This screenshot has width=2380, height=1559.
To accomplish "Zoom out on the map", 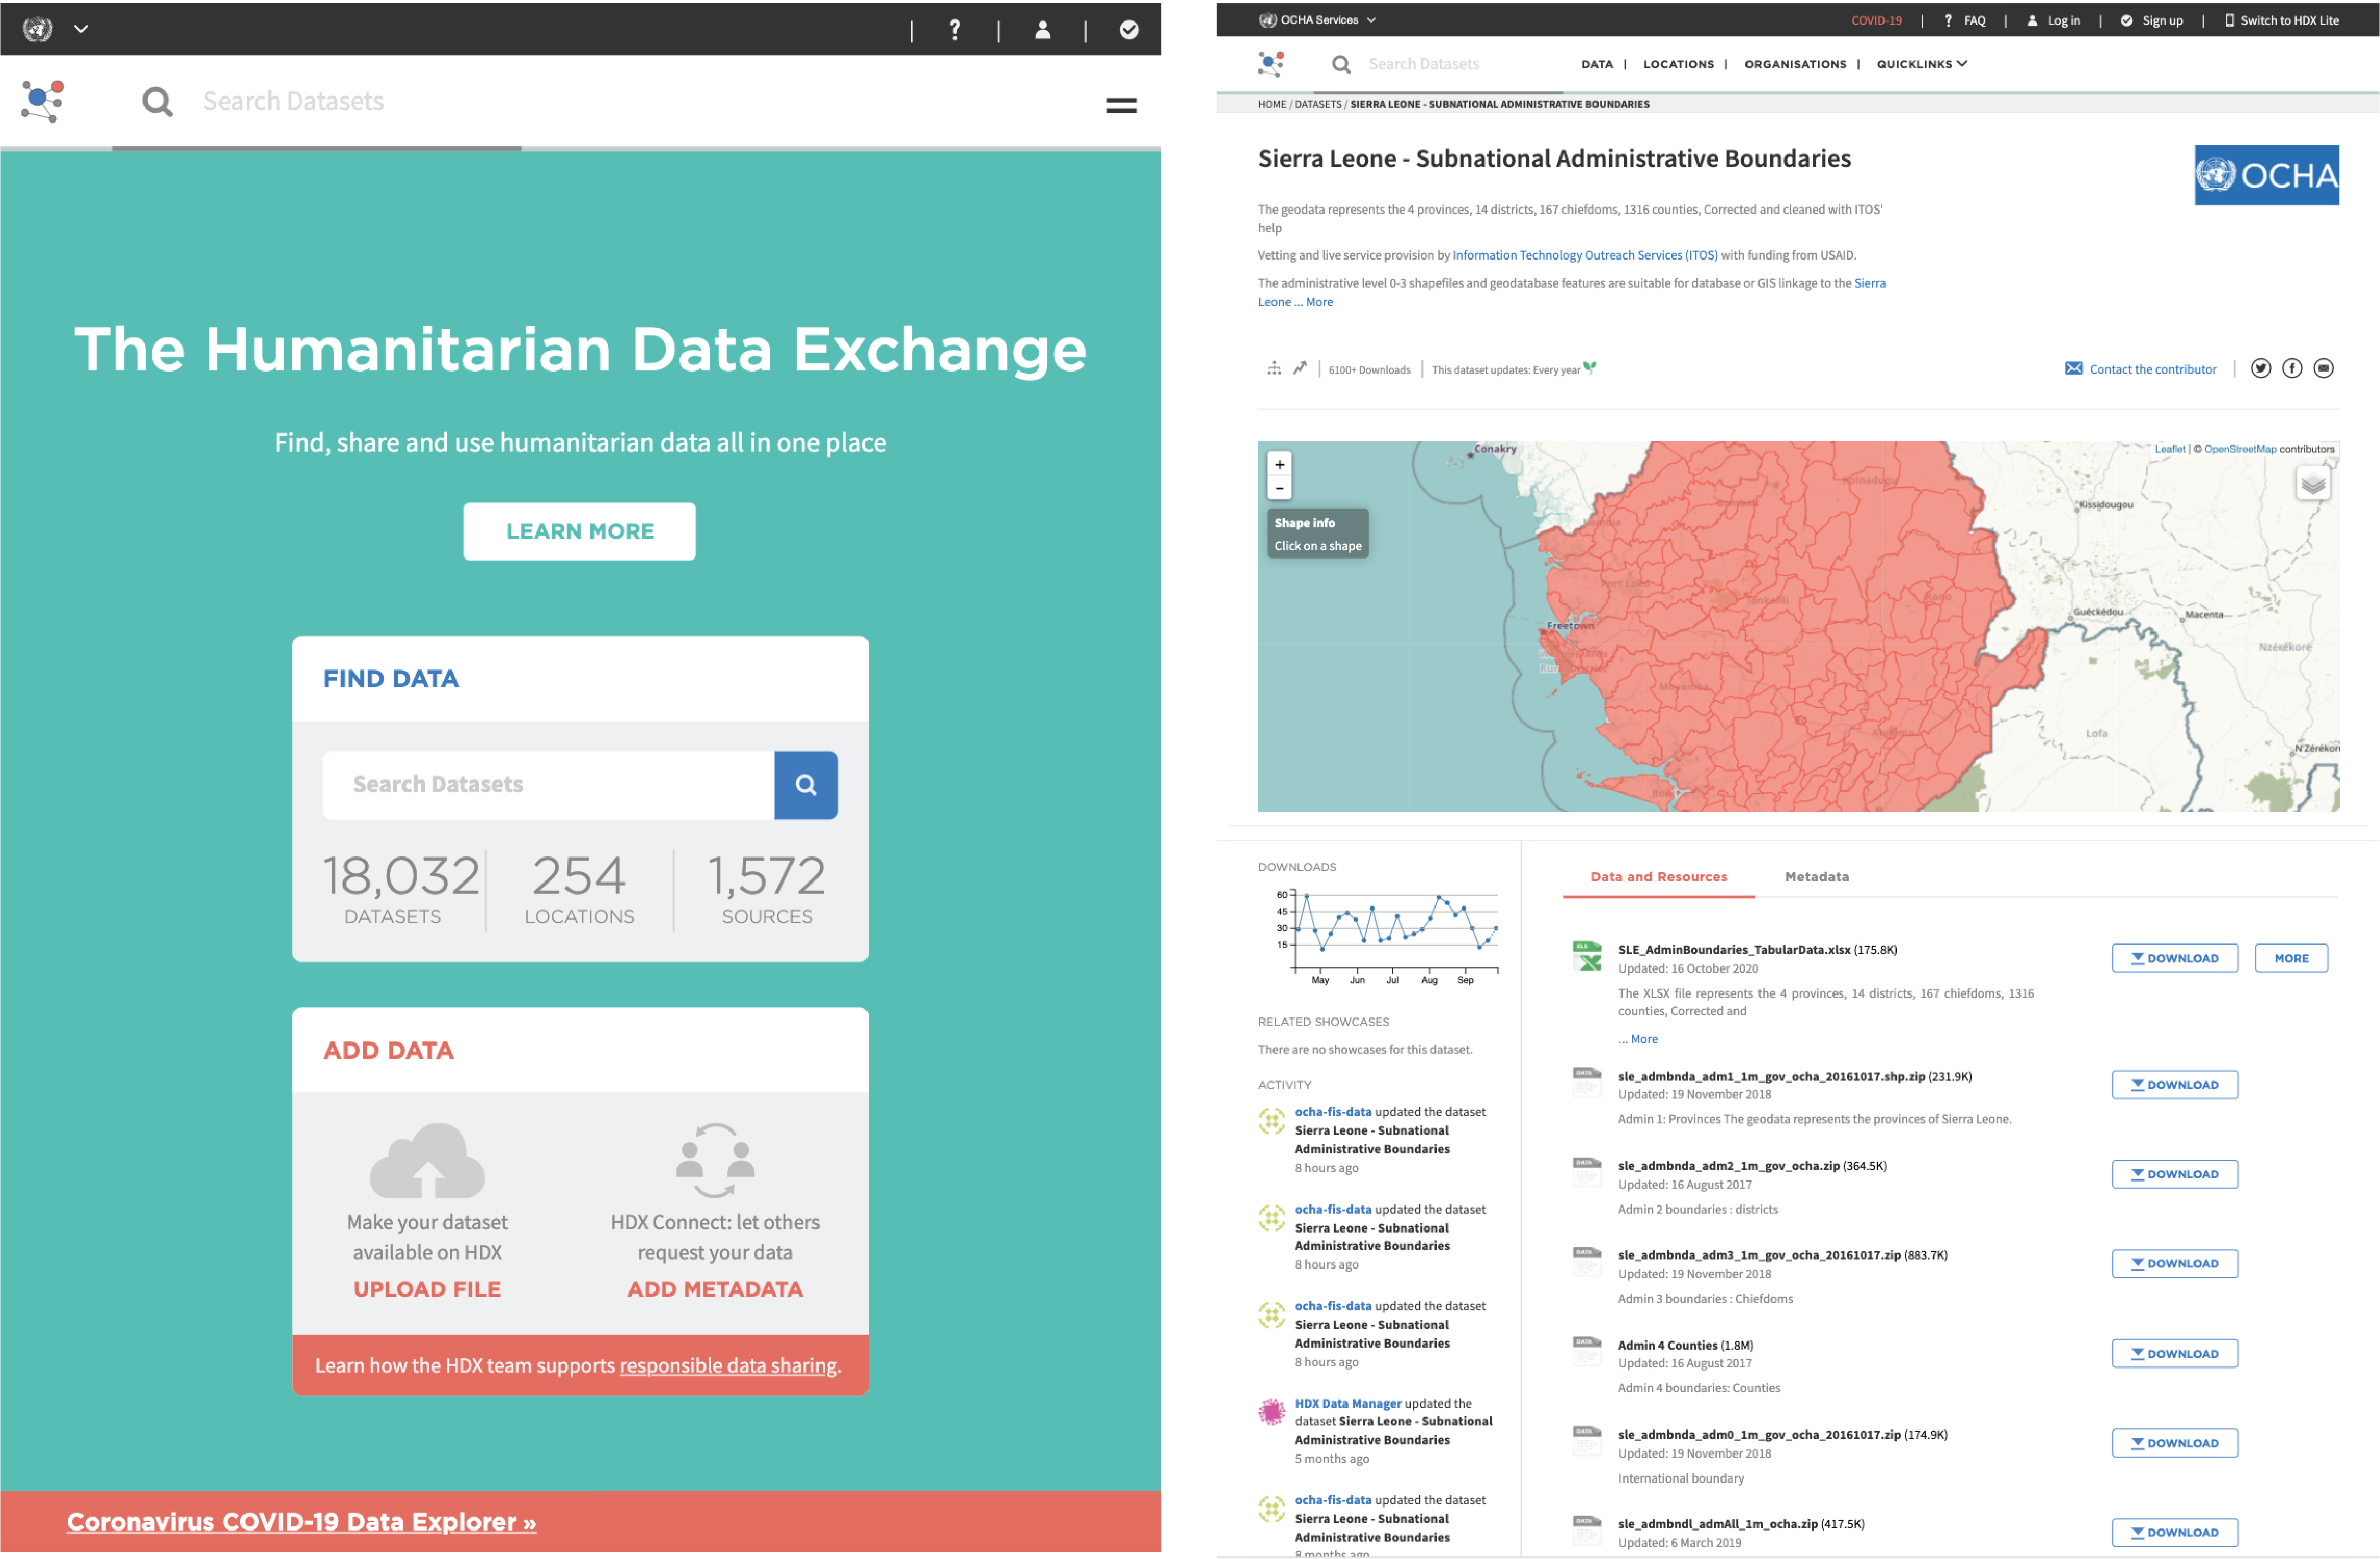I will click(x=1279, y=489).
